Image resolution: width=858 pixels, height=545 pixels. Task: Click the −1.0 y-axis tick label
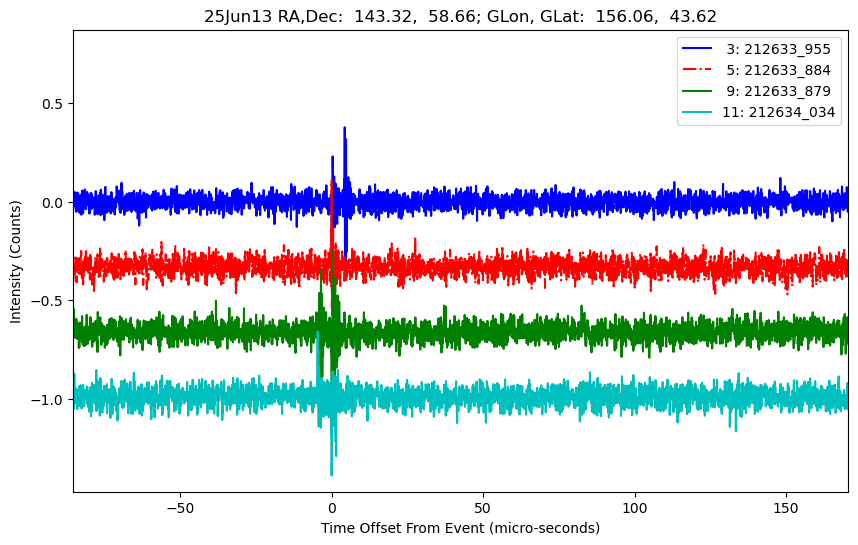click(49, 400)
